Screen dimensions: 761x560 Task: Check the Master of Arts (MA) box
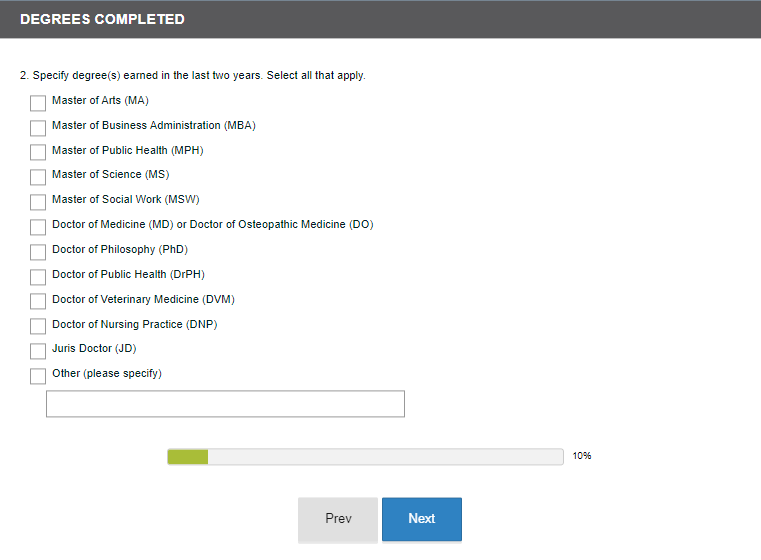coord(38,103)
